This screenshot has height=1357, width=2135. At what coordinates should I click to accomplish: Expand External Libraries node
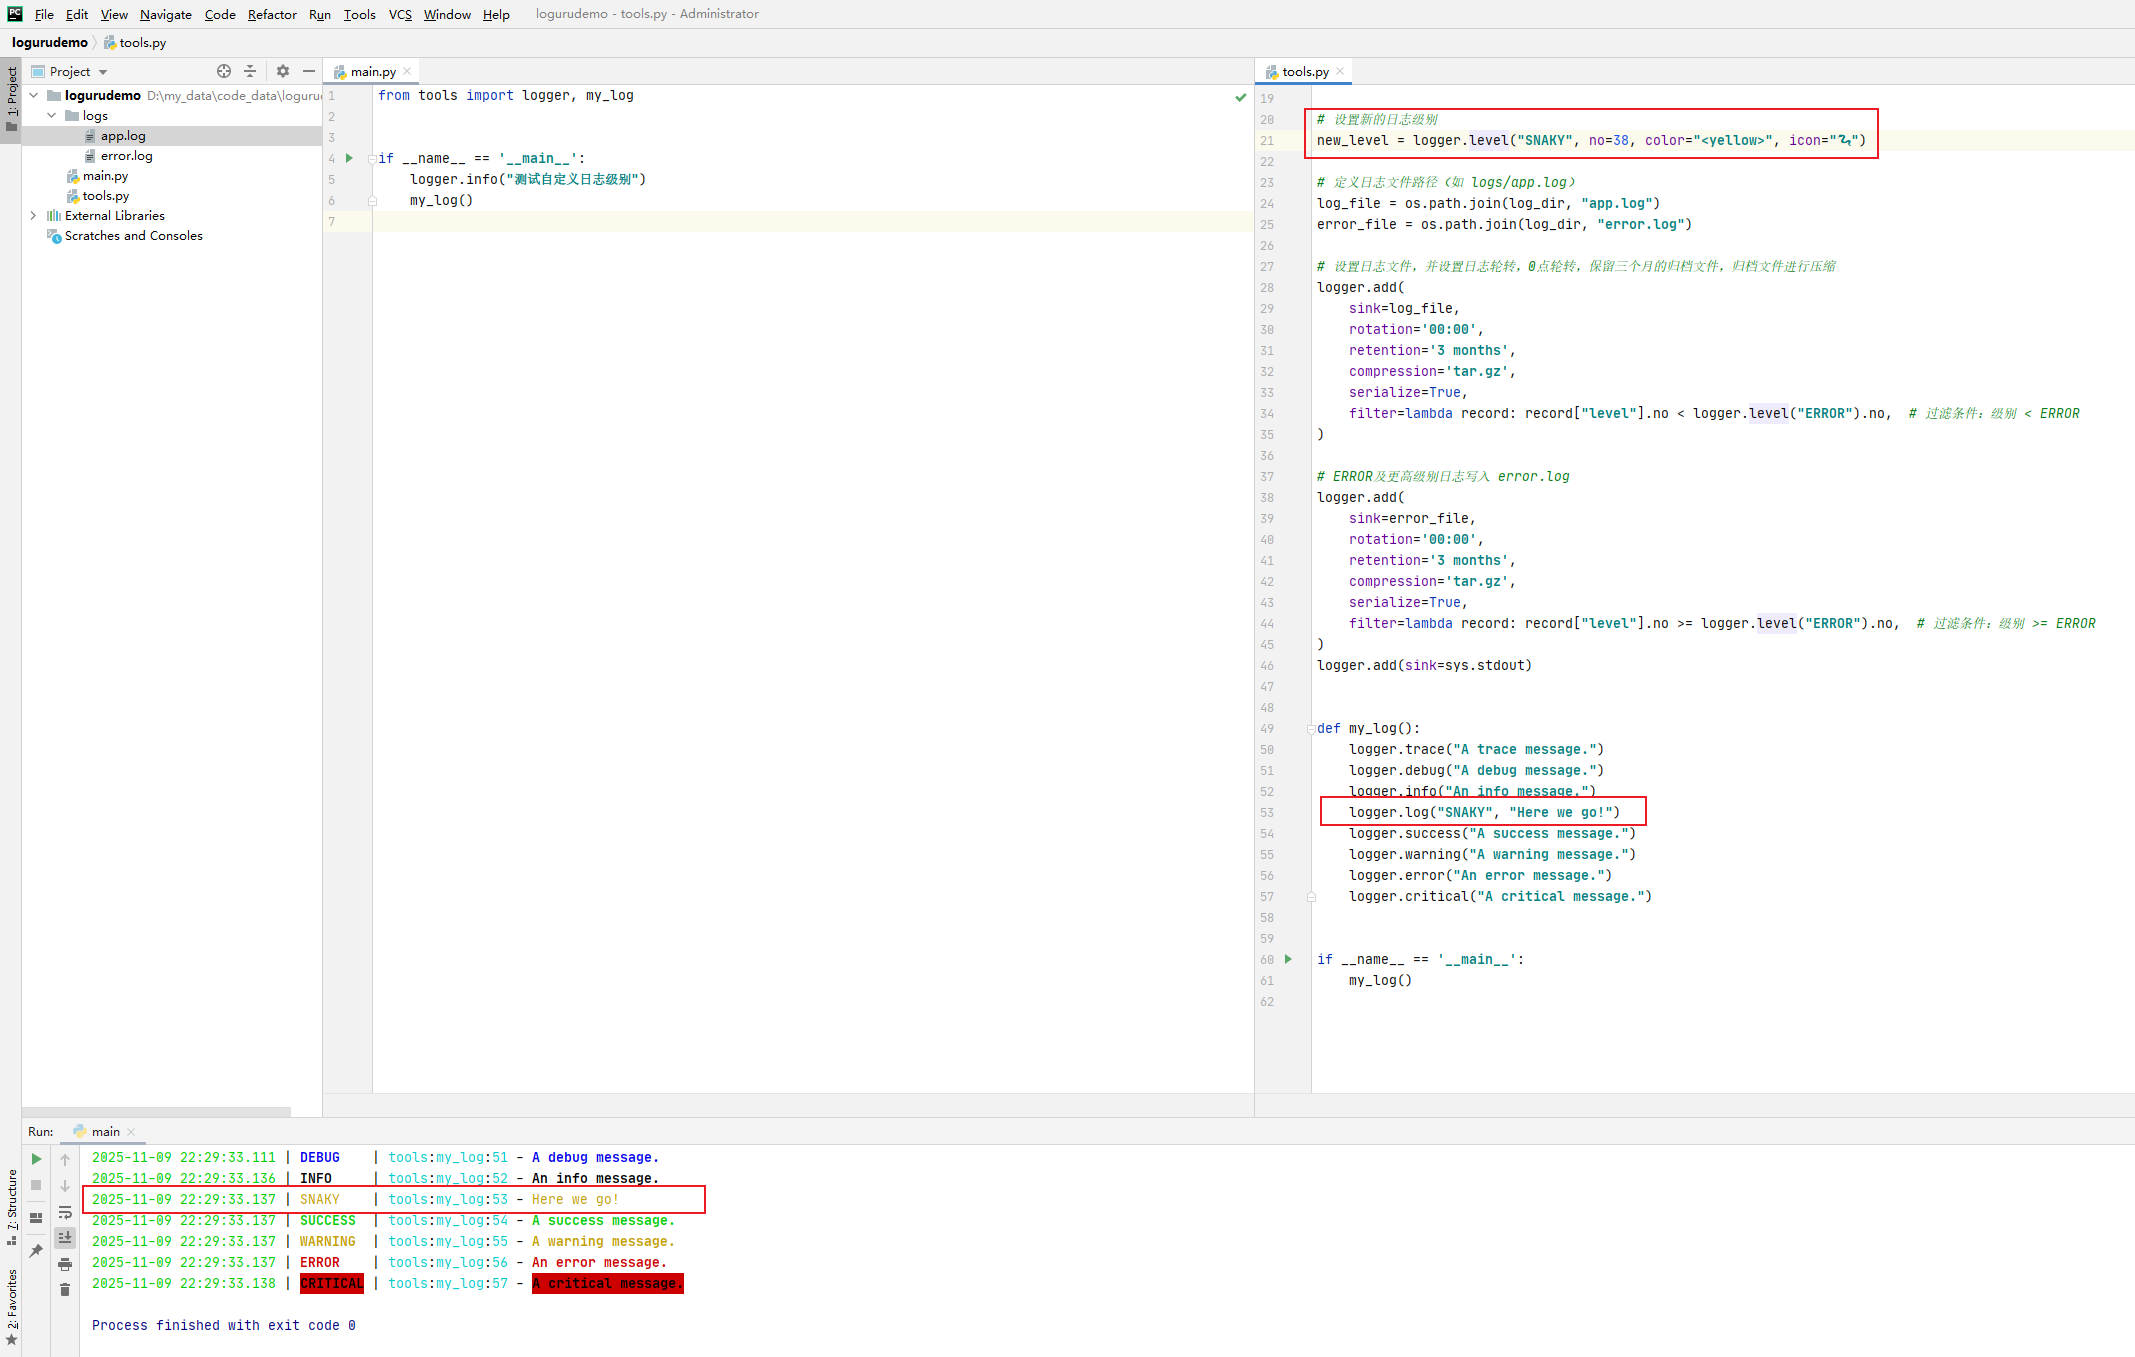coord(33,215)
